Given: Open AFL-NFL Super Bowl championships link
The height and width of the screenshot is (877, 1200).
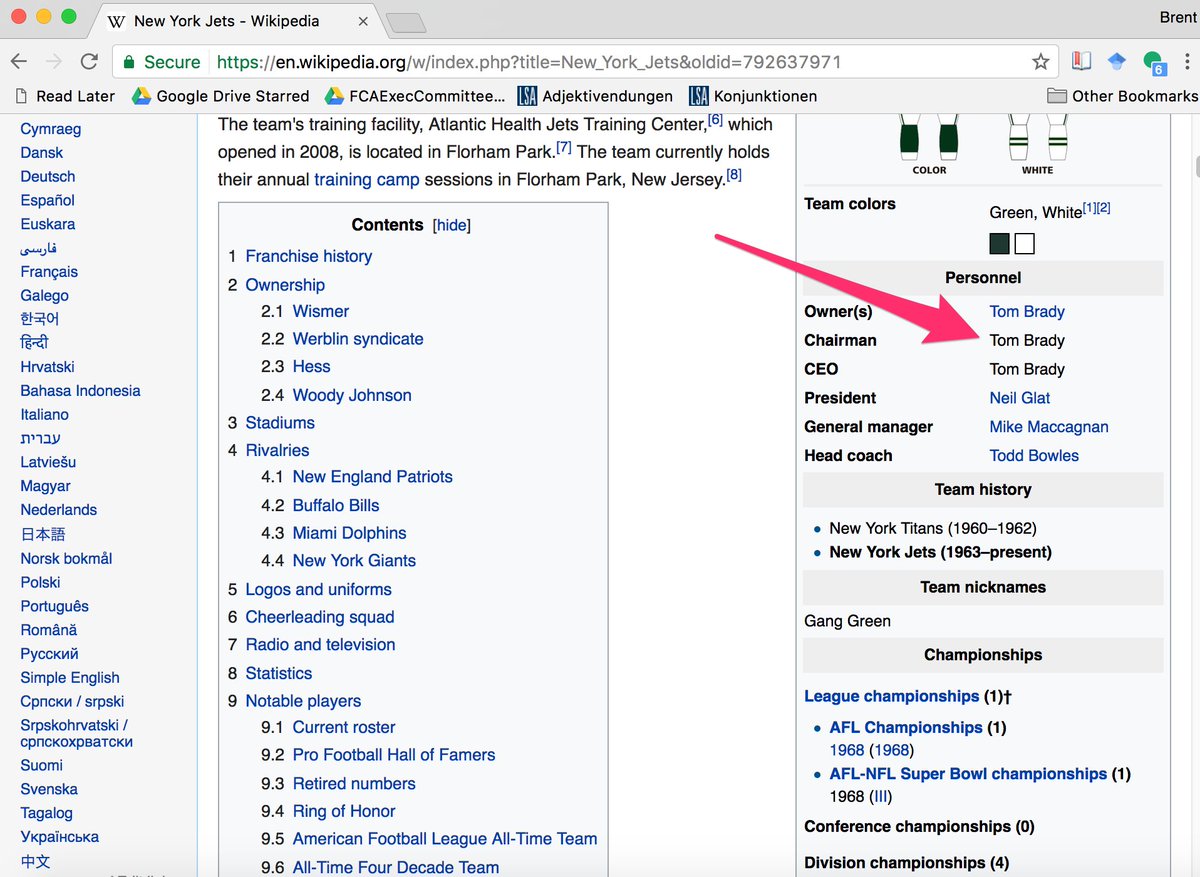Looking at the screenshot, I should (968, 774).
